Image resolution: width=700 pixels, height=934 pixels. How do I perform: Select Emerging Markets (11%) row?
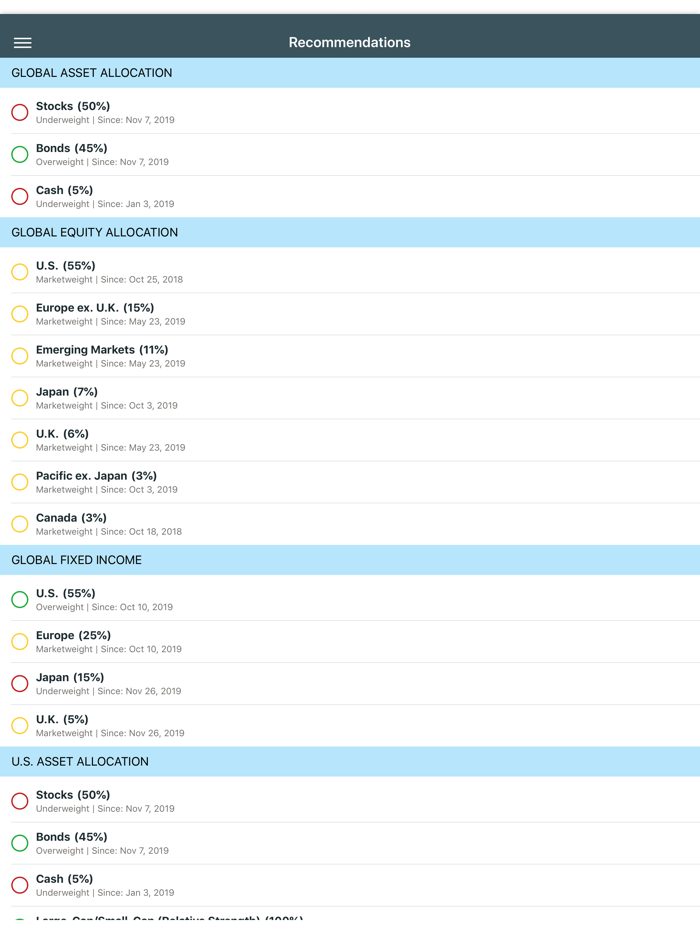[x=350, y=356]
